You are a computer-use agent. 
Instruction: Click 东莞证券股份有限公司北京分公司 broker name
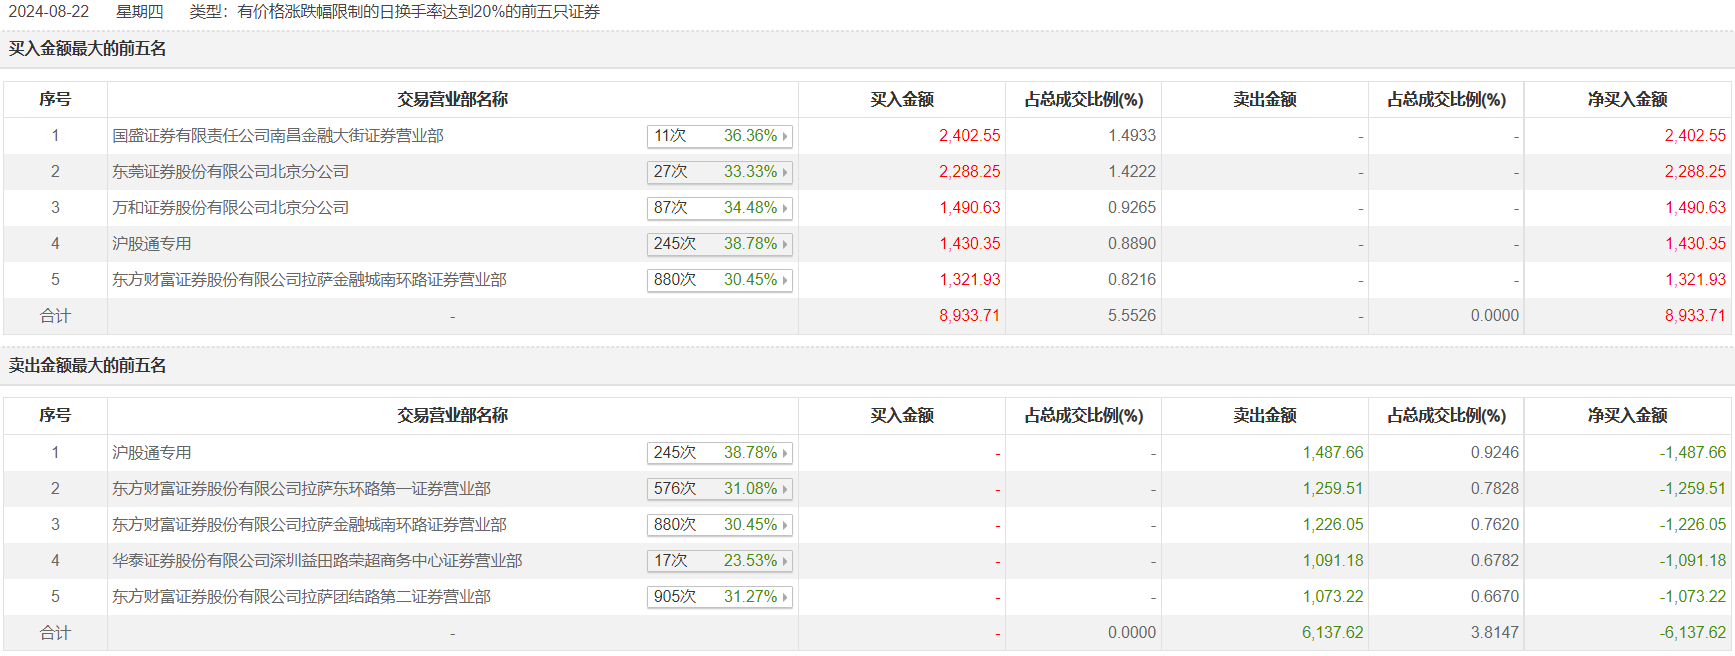230,172
